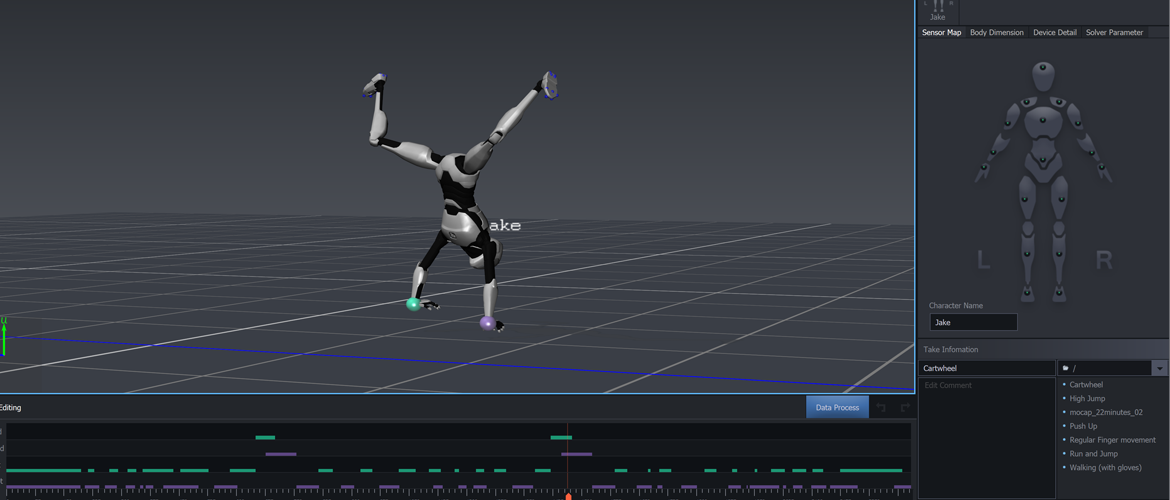The image size is (1170, 500).
Task: Click the orange timeline playhead marker
Action: [568, 496]
